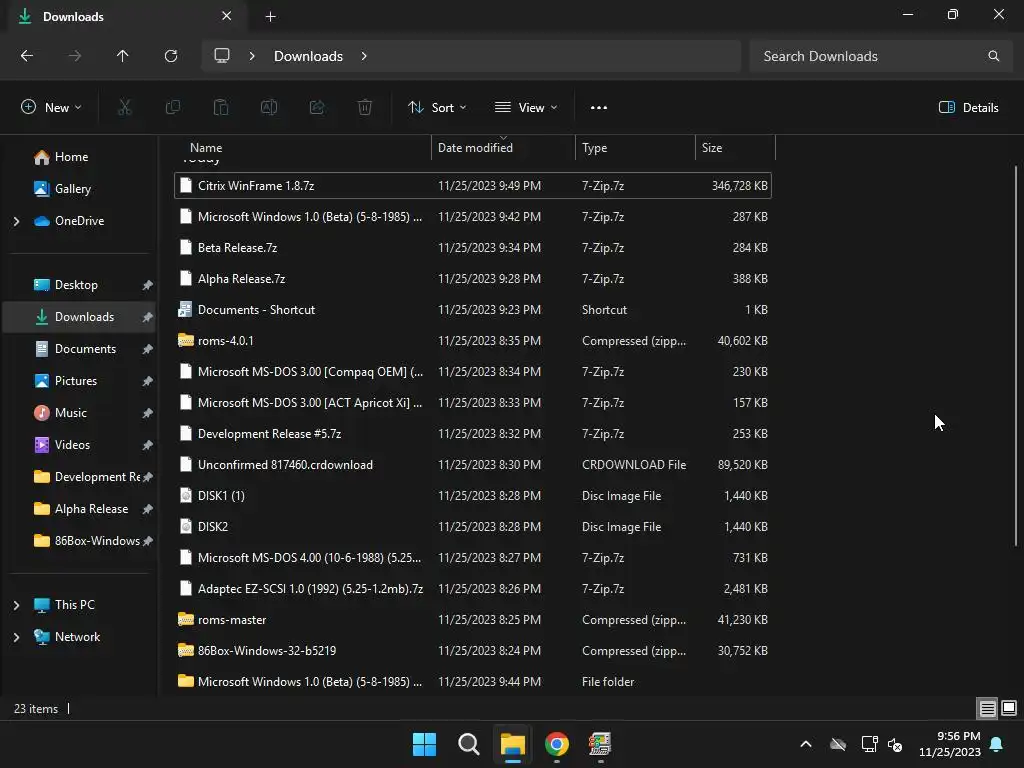Screen dimensions: 1024x768
Task: Show hidden system tray icons
Action: point(806,744)
